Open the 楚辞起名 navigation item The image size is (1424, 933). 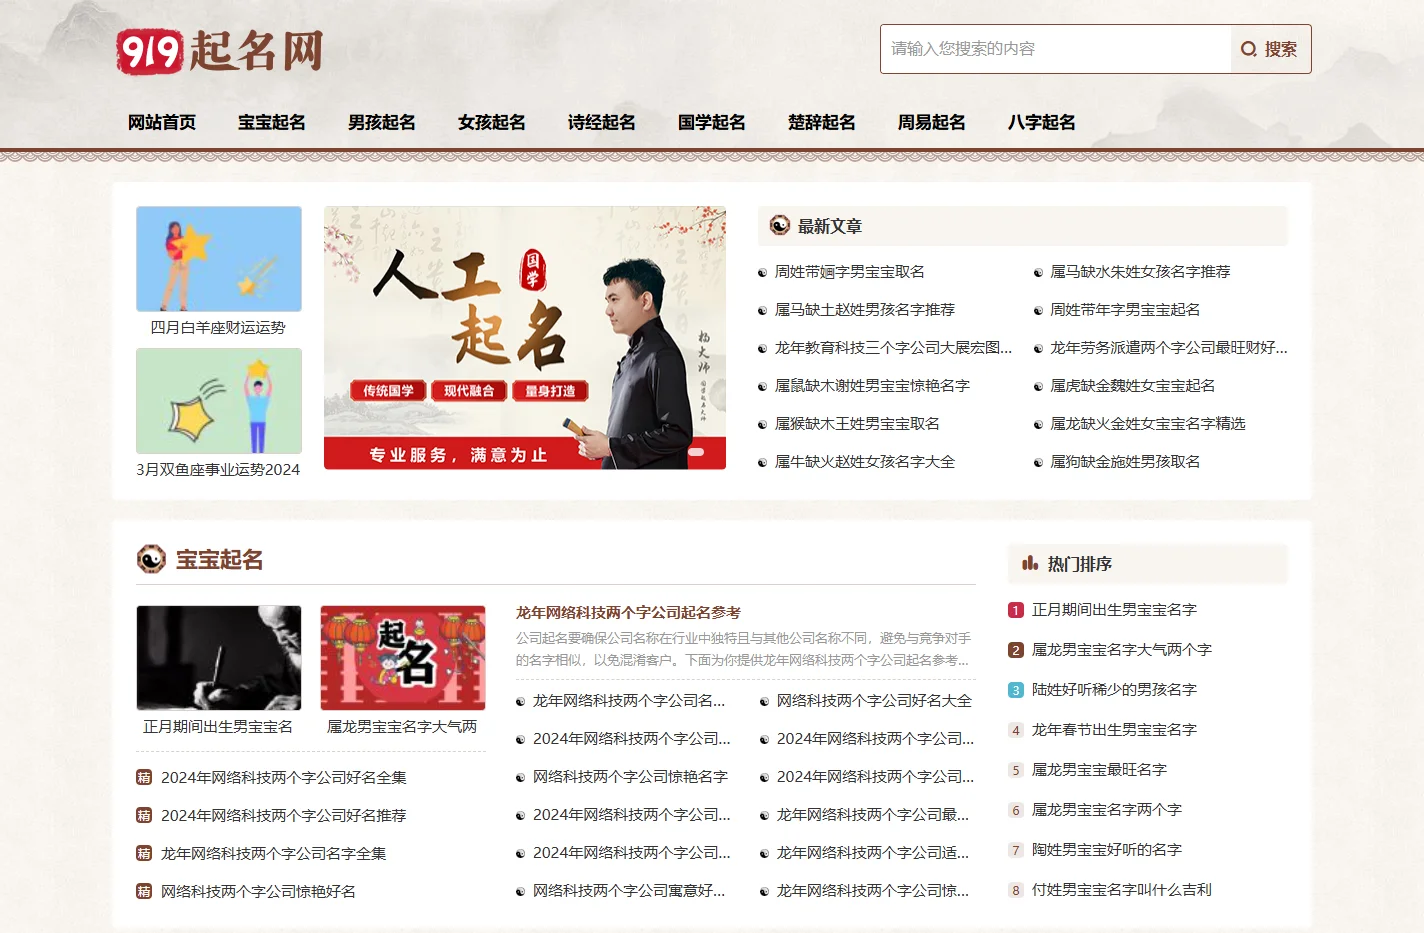tap(822, 122)
